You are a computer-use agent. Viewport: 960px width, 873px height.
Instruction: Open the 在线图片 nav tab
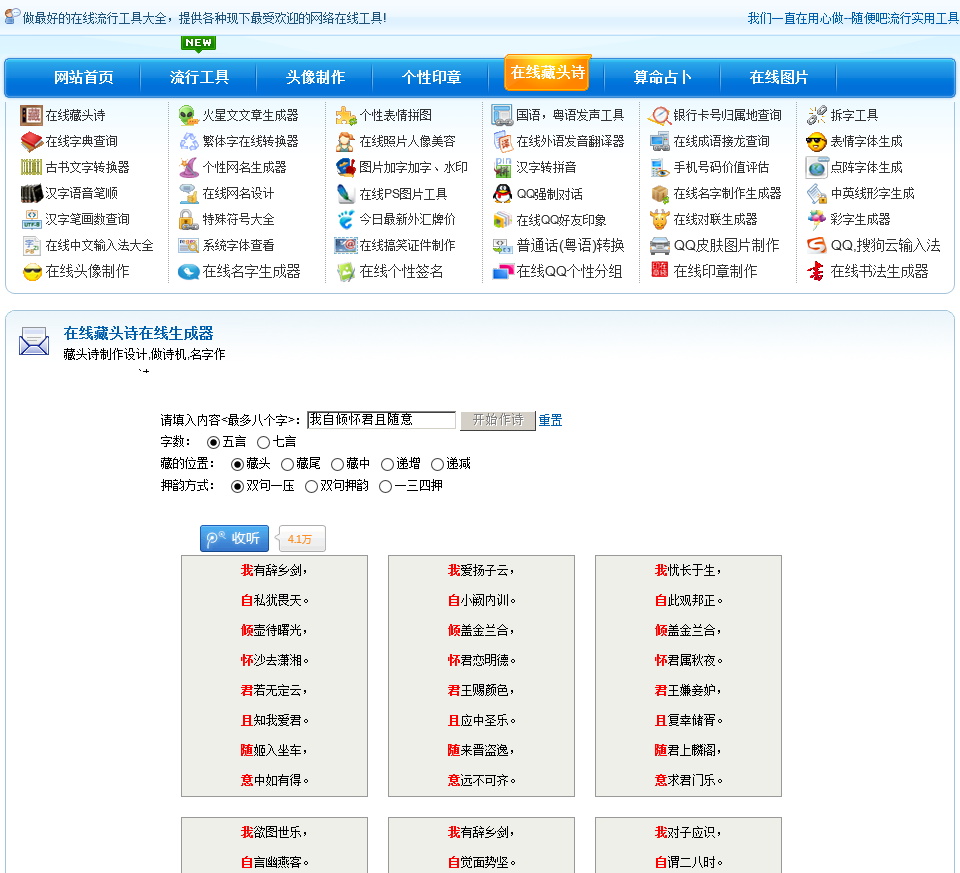(x=779, y=77)
